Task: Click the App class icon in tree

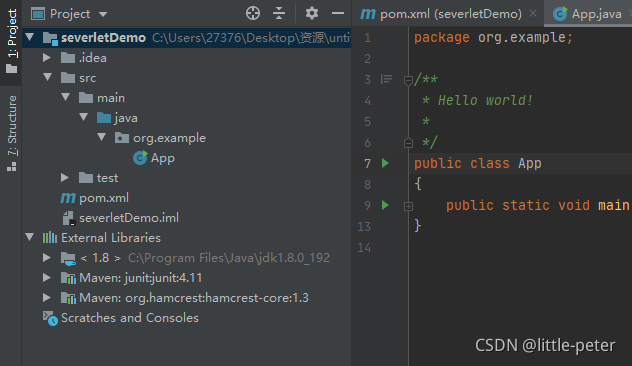Action: tap(140, 158)
